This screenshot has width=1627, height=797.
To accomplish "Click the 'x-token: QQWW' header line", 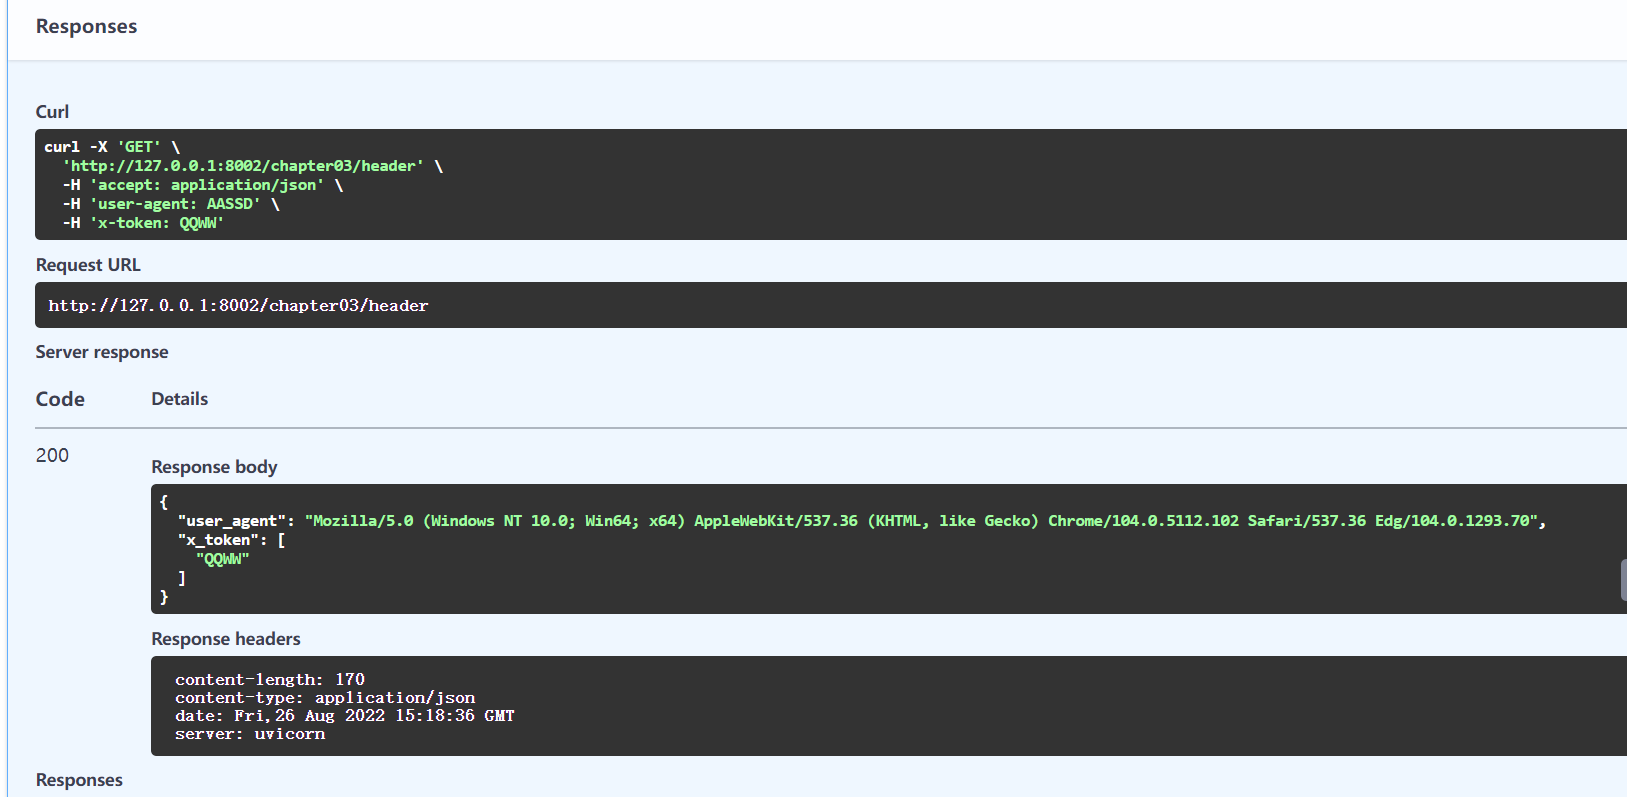I will click(x=143, y=223).
